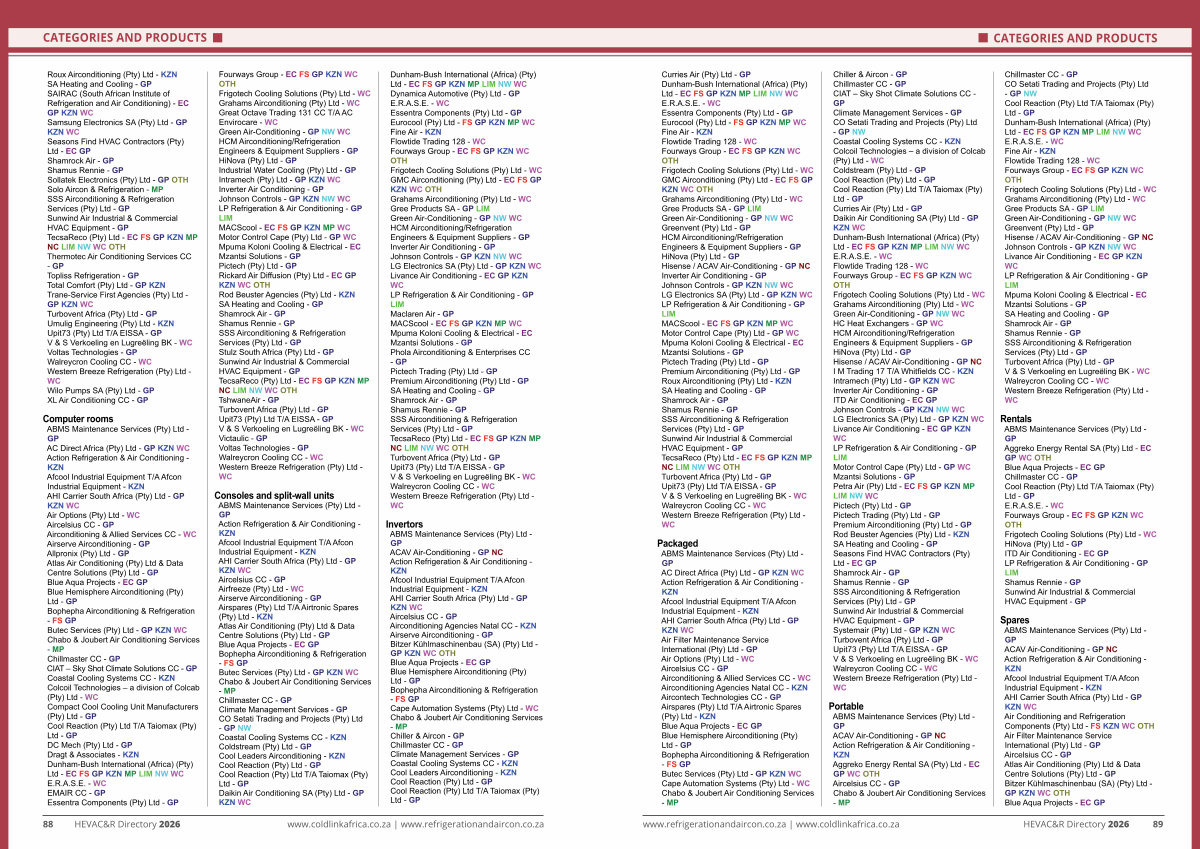1200x849 pixels.
Task: Click red square beside right page header
Action: [x=982, y=38]
